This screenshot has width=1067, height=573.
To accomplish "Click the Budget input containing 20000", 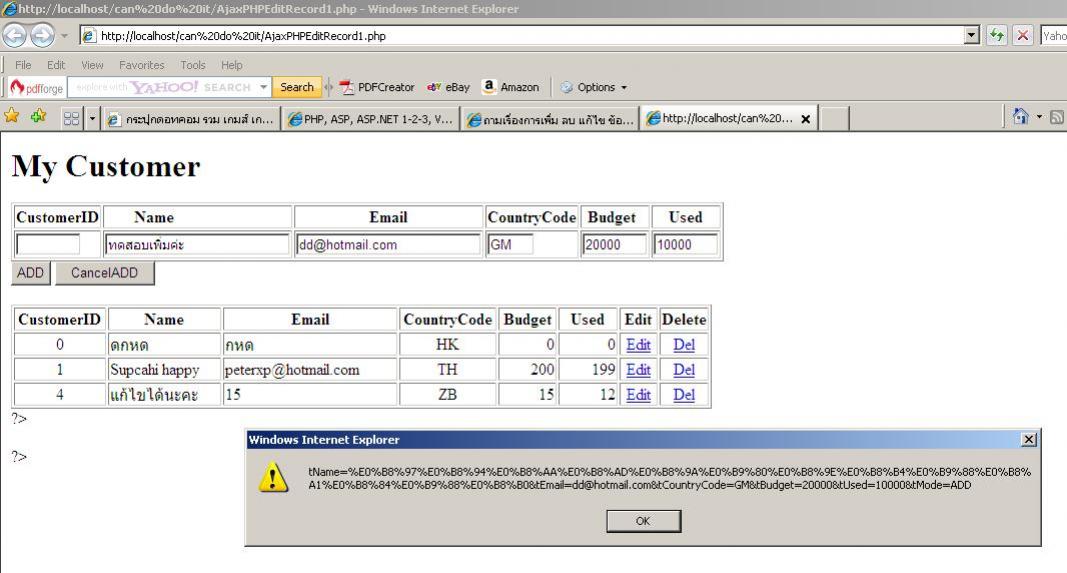I will coord(613,244).
